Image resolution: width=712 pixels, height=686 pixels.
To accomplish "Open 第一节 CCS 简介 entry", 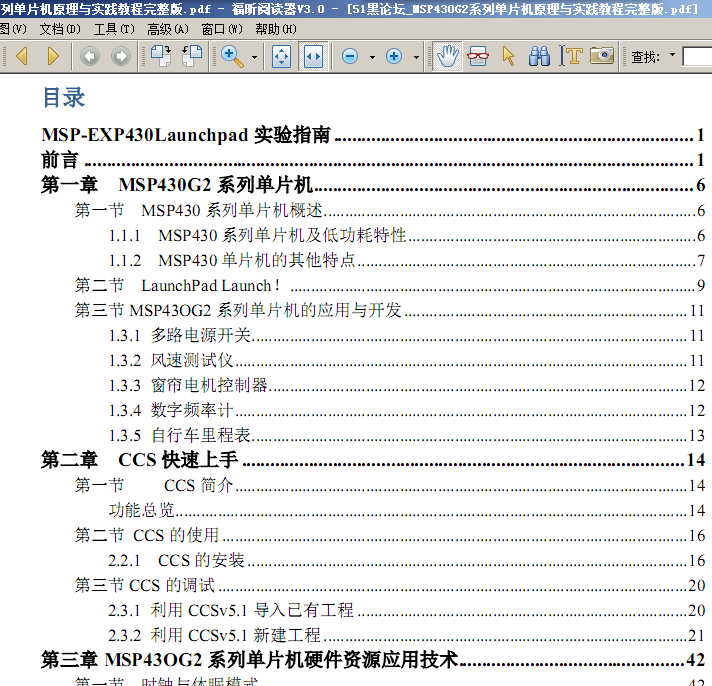I will tap(390, 485).
